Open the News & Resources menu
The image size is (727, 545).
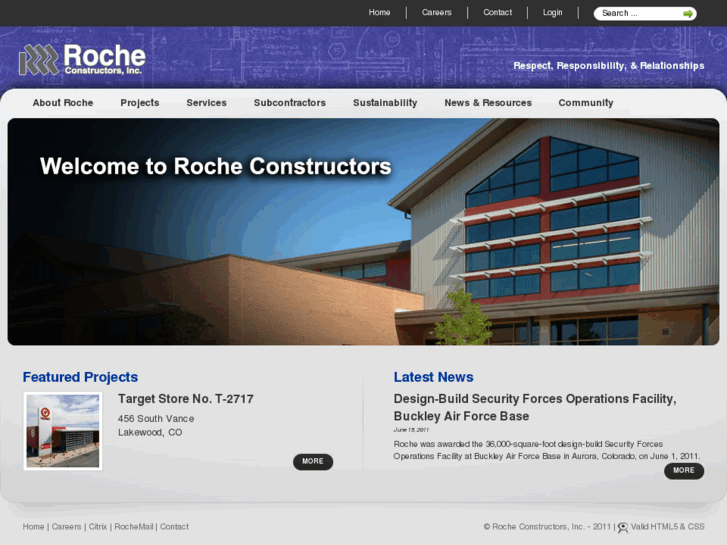pos(488,103)
